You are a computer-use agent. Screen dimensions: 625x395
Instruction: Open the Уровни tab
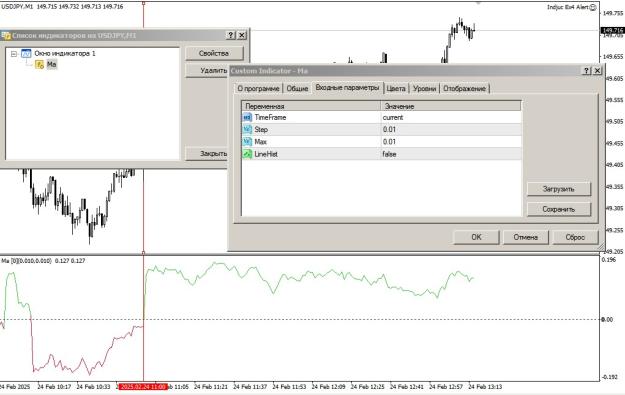pyautogui.click(x=425, y=88)
